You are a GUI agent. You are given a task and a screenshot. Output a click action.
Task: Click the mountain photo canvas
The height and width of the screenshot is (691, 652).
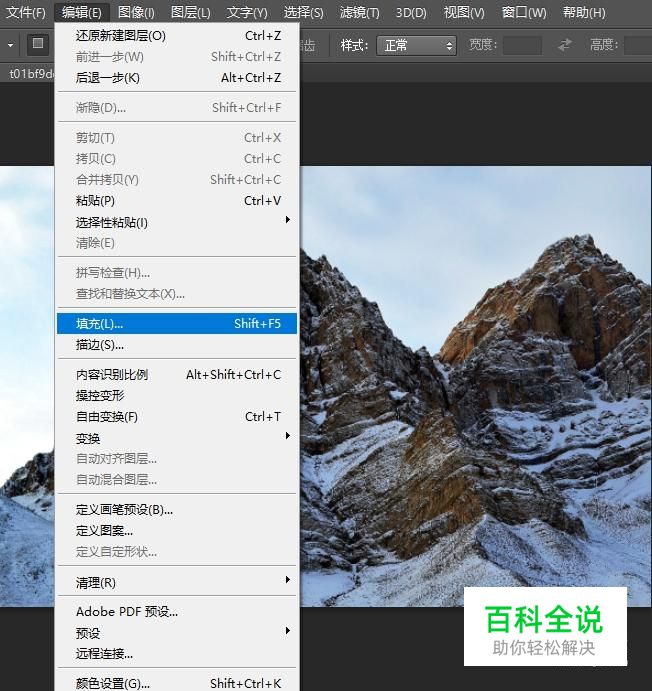point(476,386)
